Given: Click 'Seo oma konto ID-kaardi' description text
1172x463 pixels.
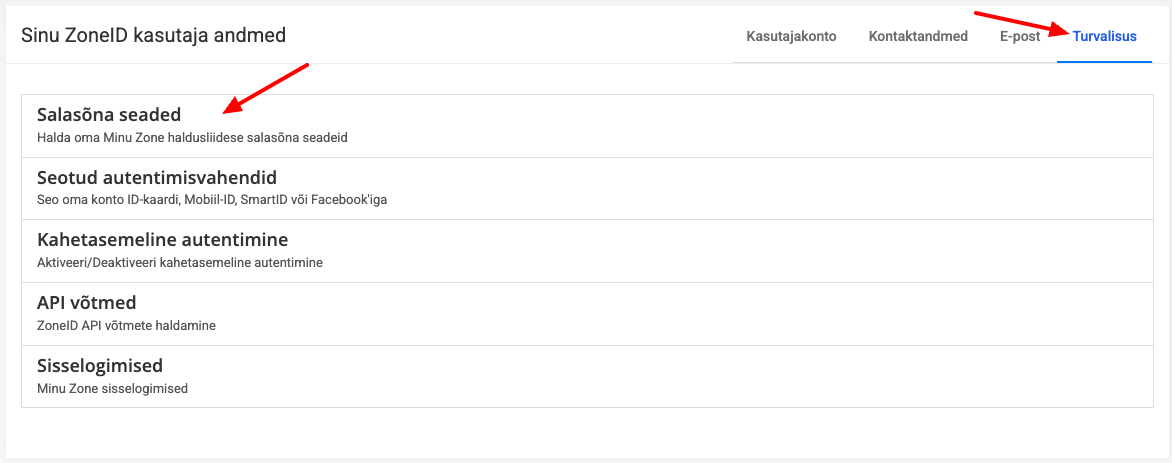Looking at the screenshot, I should tap(211, 199).
